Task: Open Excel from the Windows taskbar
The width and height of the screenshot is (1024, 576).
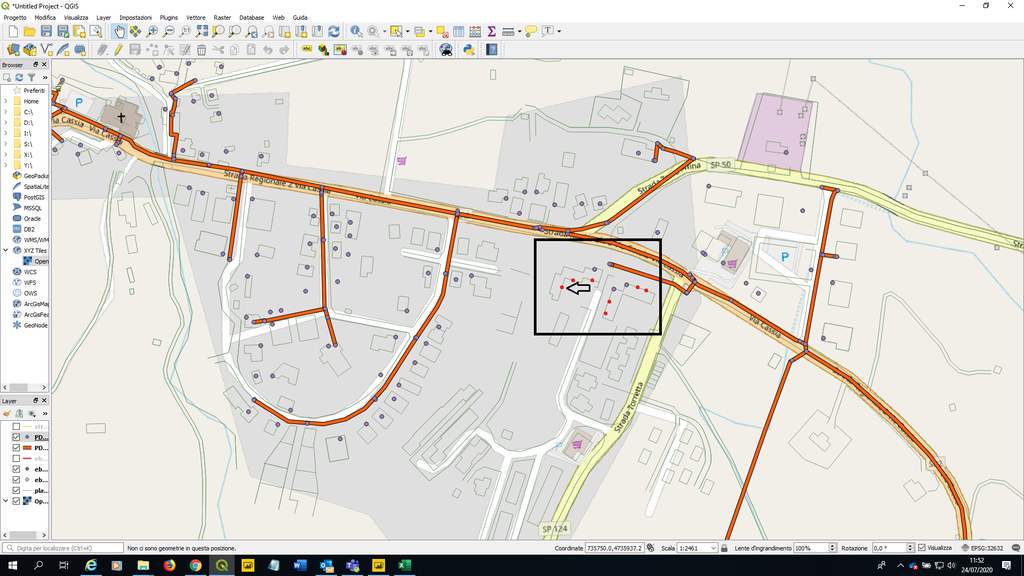Action: 405,566
